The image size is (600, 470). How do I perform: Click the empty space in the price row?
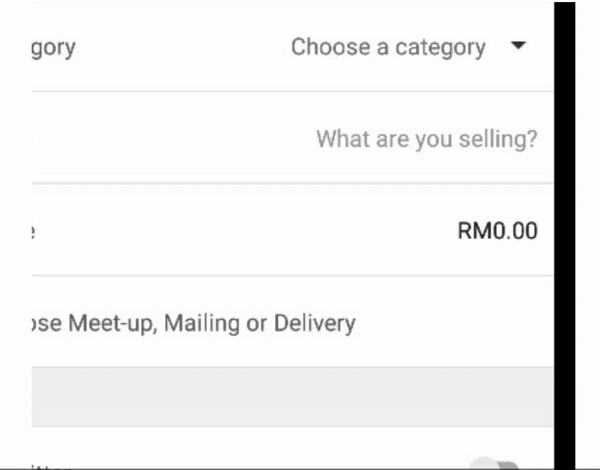pyautogui.click(x=245, y=231)
